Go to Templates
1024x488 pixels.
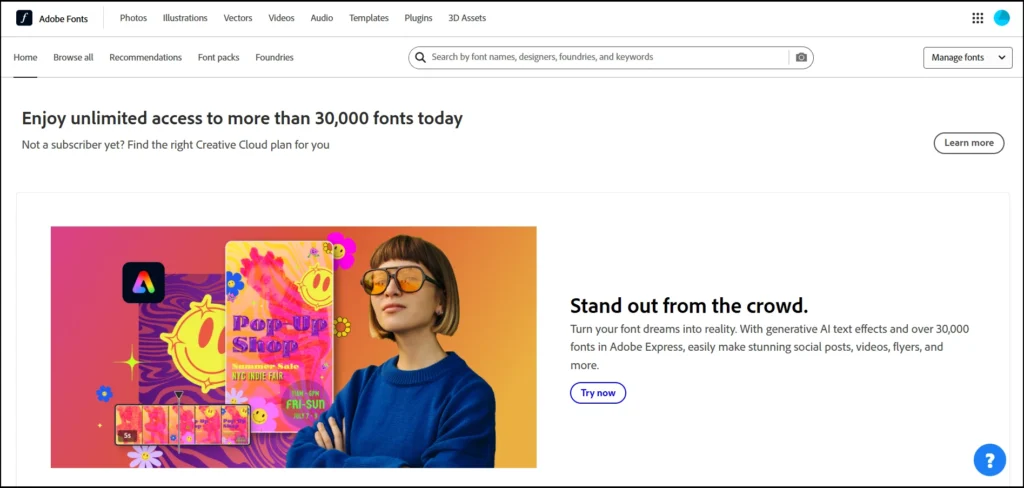[x=369, y=18]
